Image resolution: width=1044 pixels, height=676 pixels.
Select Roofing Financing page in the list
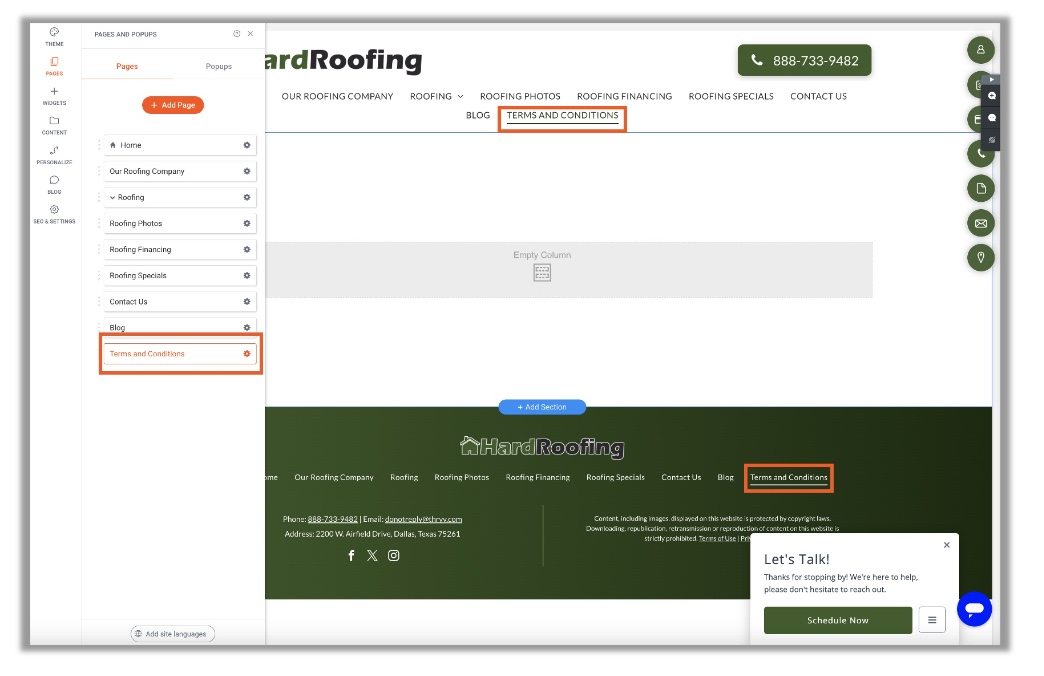[180, 249]
